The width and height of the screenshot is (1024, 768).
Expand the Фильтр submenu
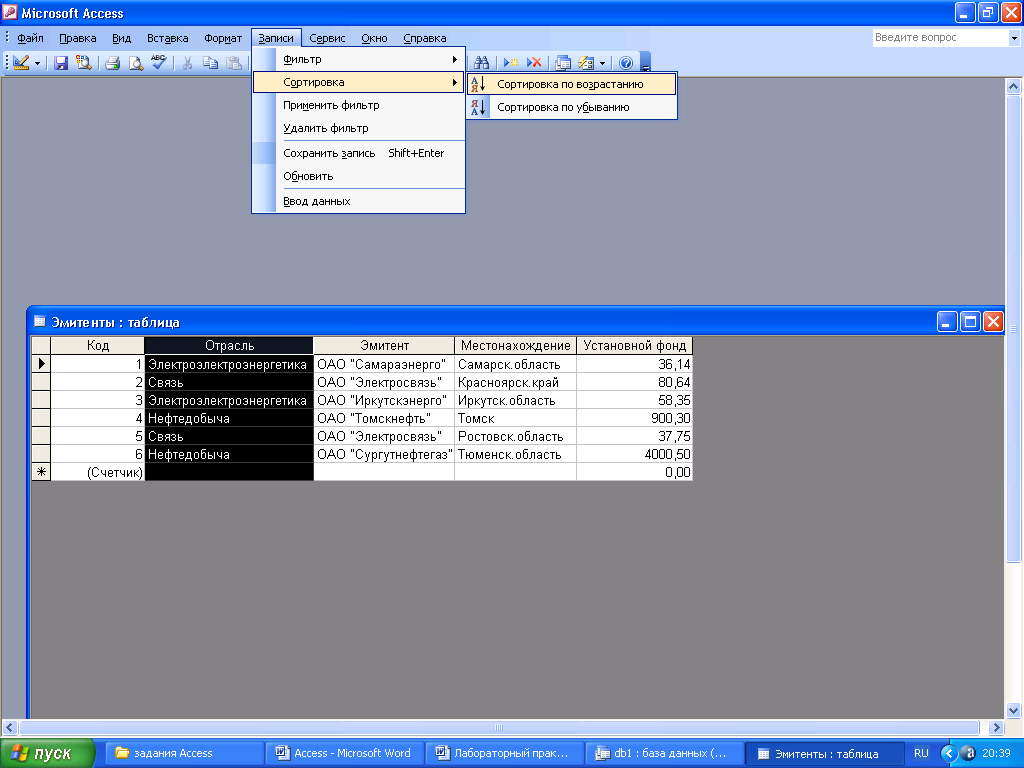pyautogui.click(x=358, y=59)
